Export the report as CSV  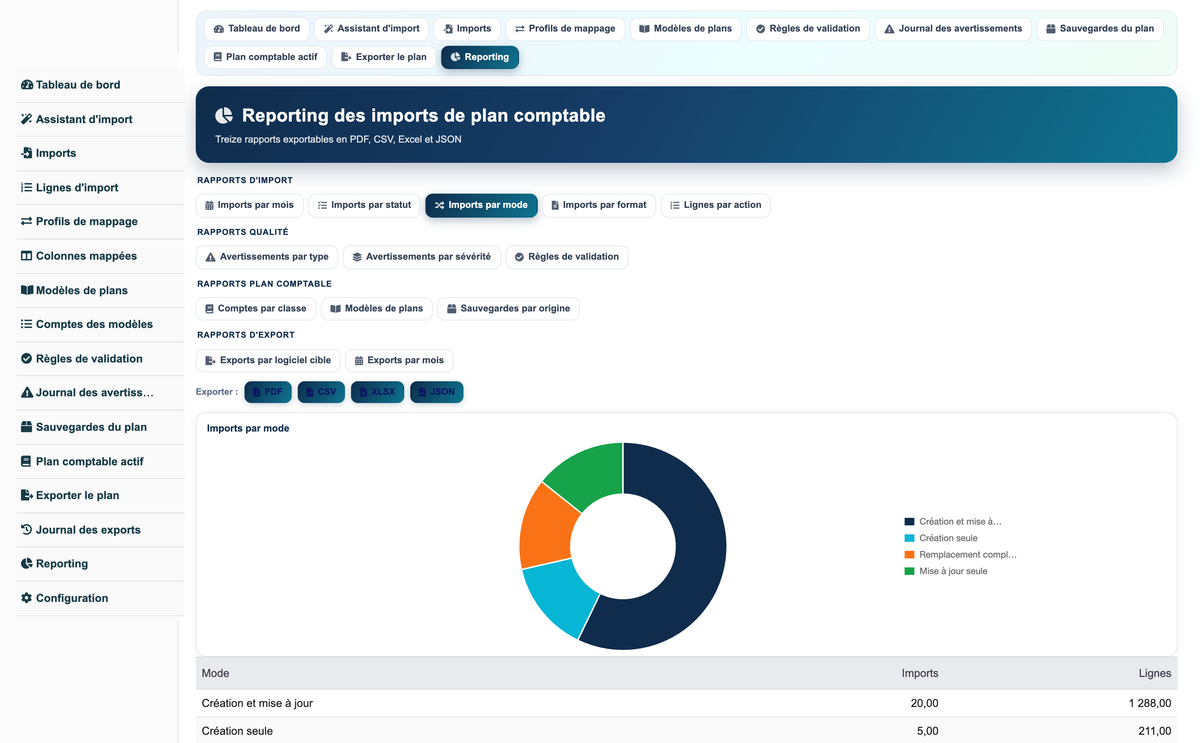(321, 392)
